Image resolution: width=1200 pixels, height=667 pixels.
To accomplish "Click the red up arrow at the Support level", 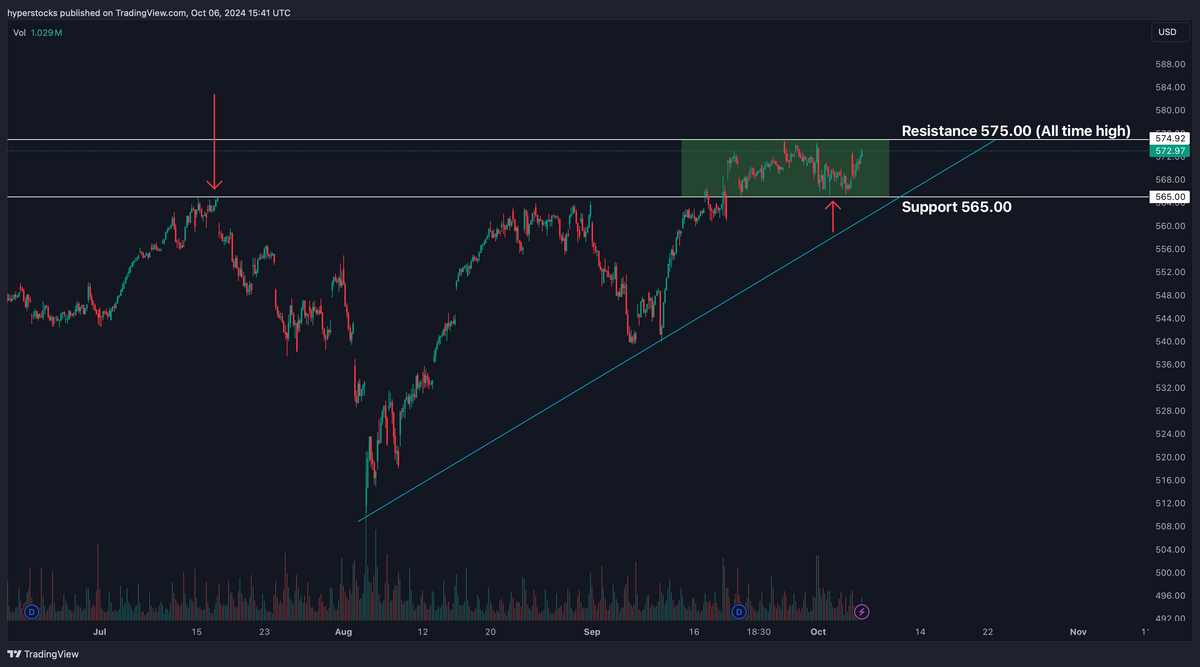I will click(x=834, y=215).
